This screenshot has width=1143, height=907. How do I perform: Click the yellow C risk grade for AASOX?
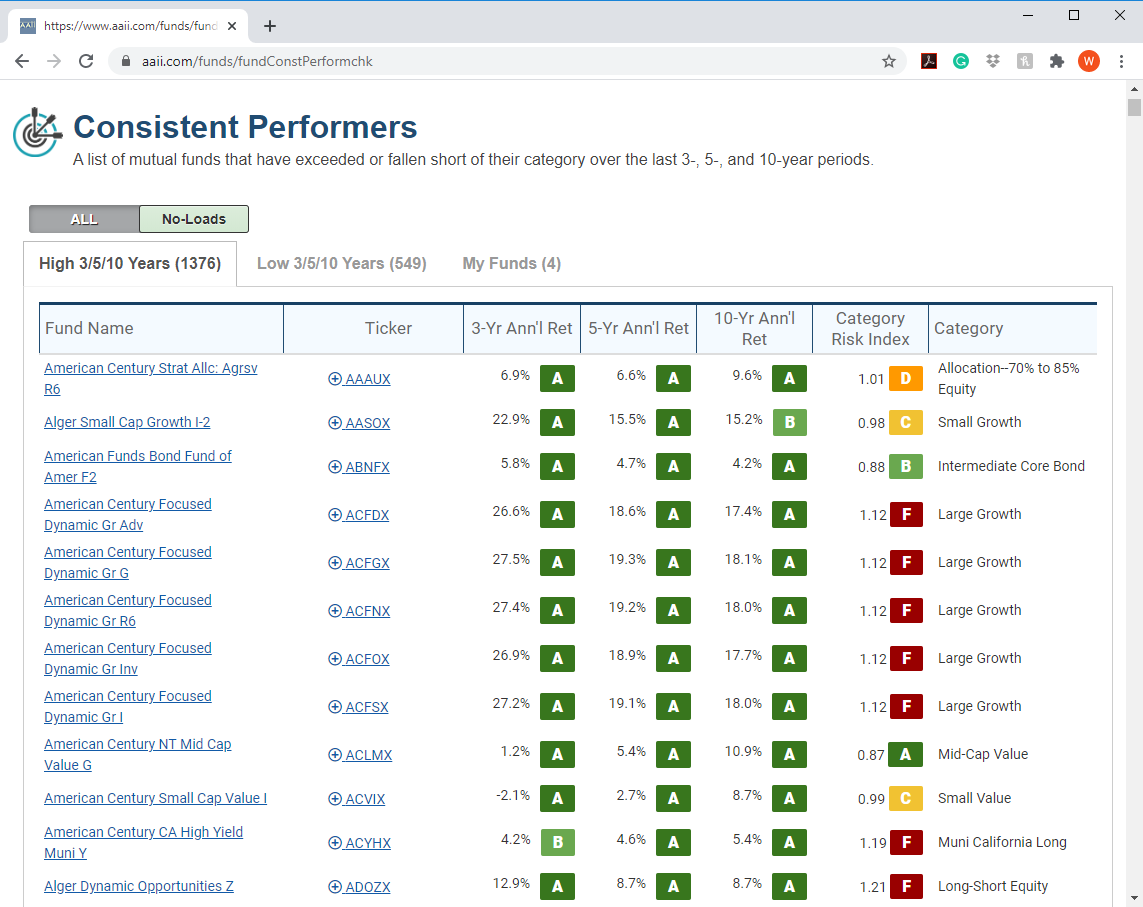tap(906, 422)
